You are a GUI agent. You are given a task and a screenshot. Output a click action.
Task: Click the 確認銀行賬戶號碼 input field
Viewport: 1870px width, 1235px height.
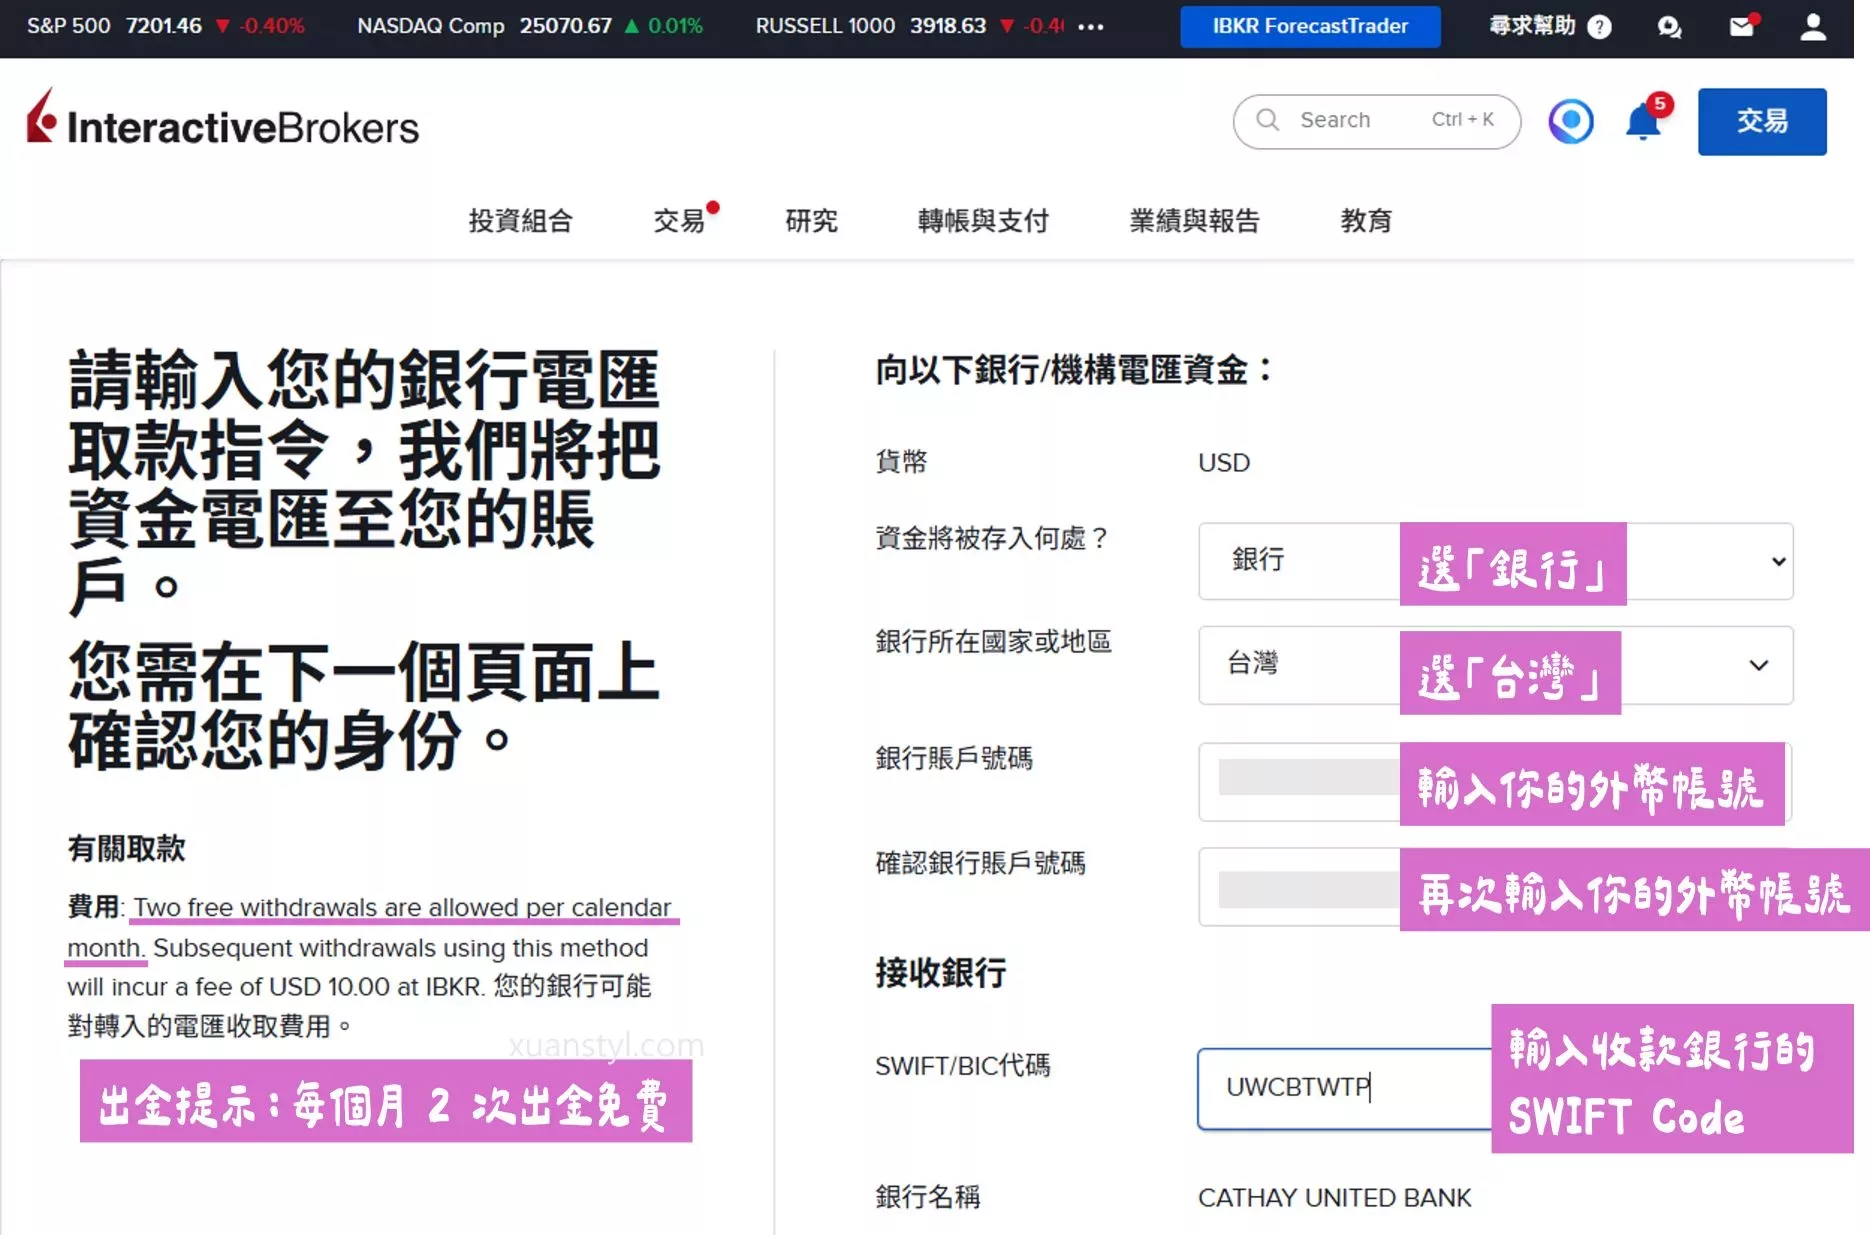1495,887
